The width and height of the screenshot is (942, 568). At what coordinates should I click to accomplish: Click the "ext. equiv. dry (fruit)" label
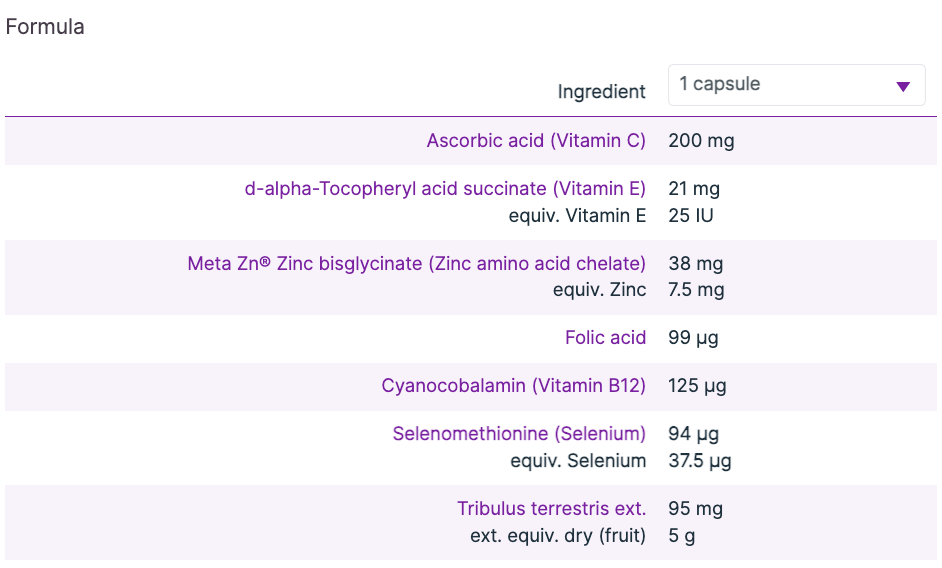558,536
